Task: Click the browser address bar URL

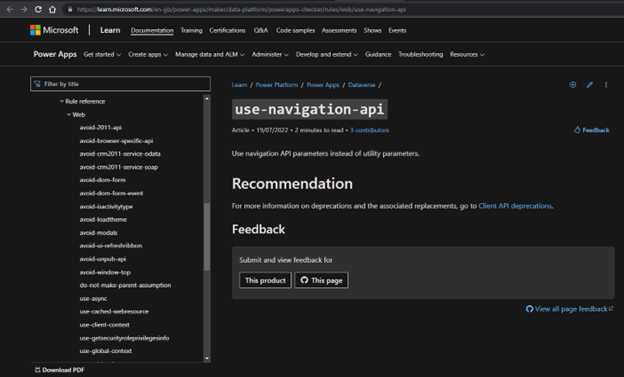Action: pos(241,9)
